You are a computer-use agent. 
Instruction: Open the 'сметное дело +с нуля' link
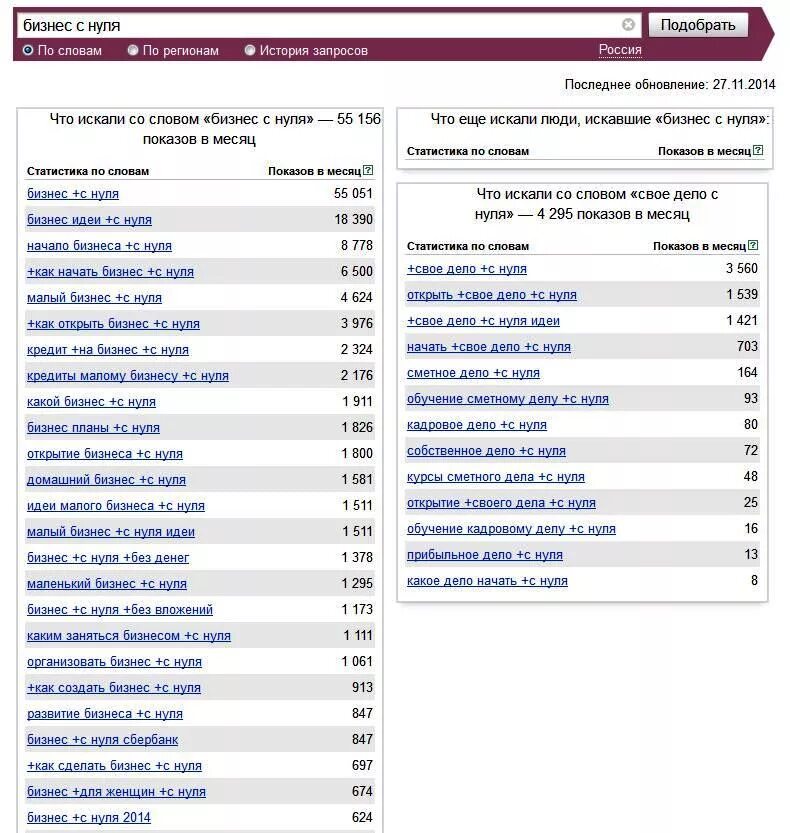(x=473, y=373)
